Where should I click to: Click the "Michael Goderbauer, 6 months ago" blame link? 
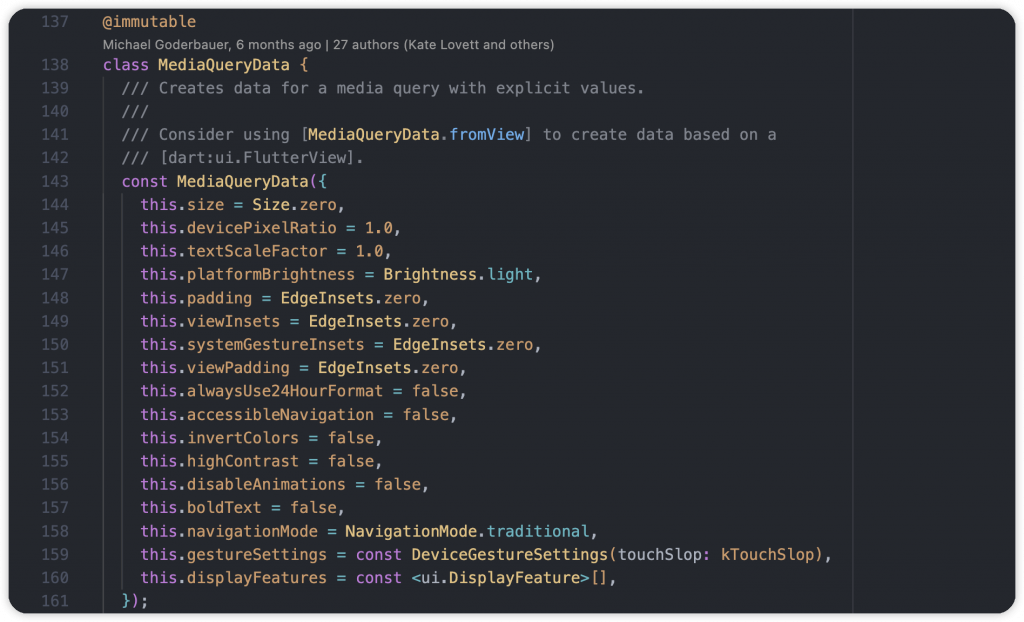coord(212,45)
